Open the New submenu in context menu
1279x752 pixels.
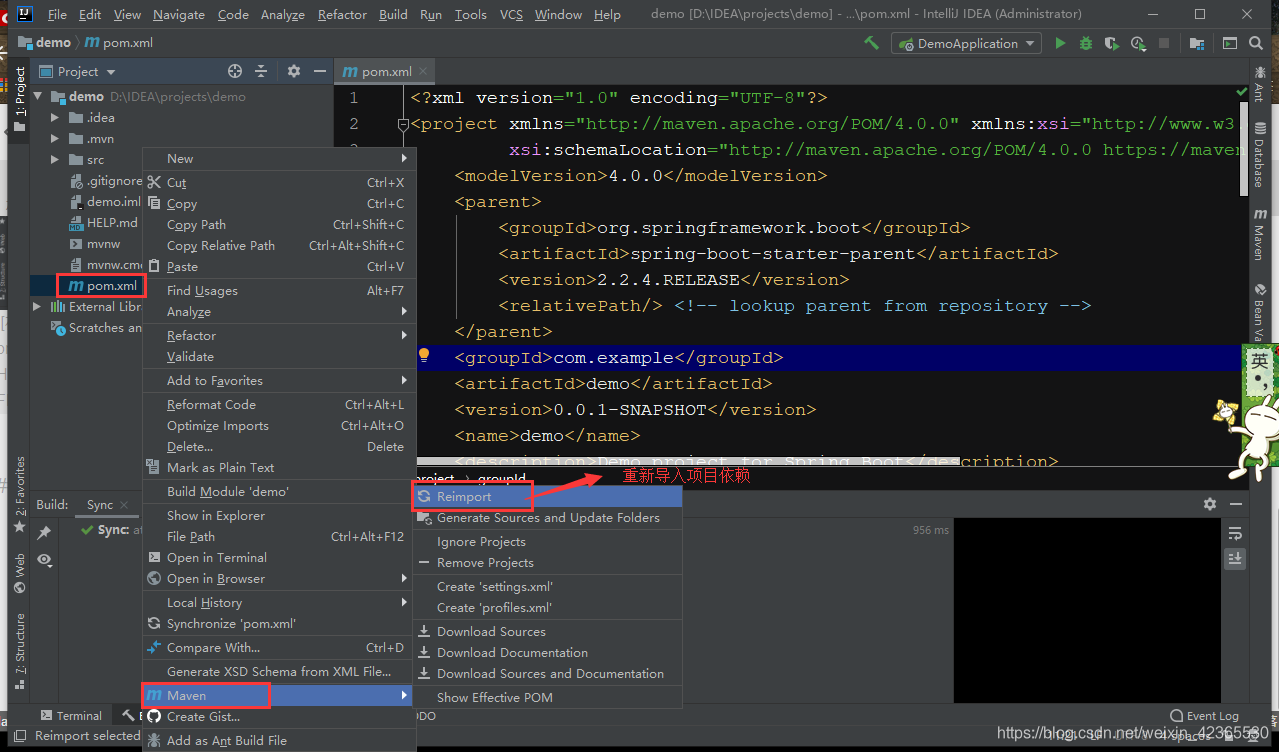278,158
